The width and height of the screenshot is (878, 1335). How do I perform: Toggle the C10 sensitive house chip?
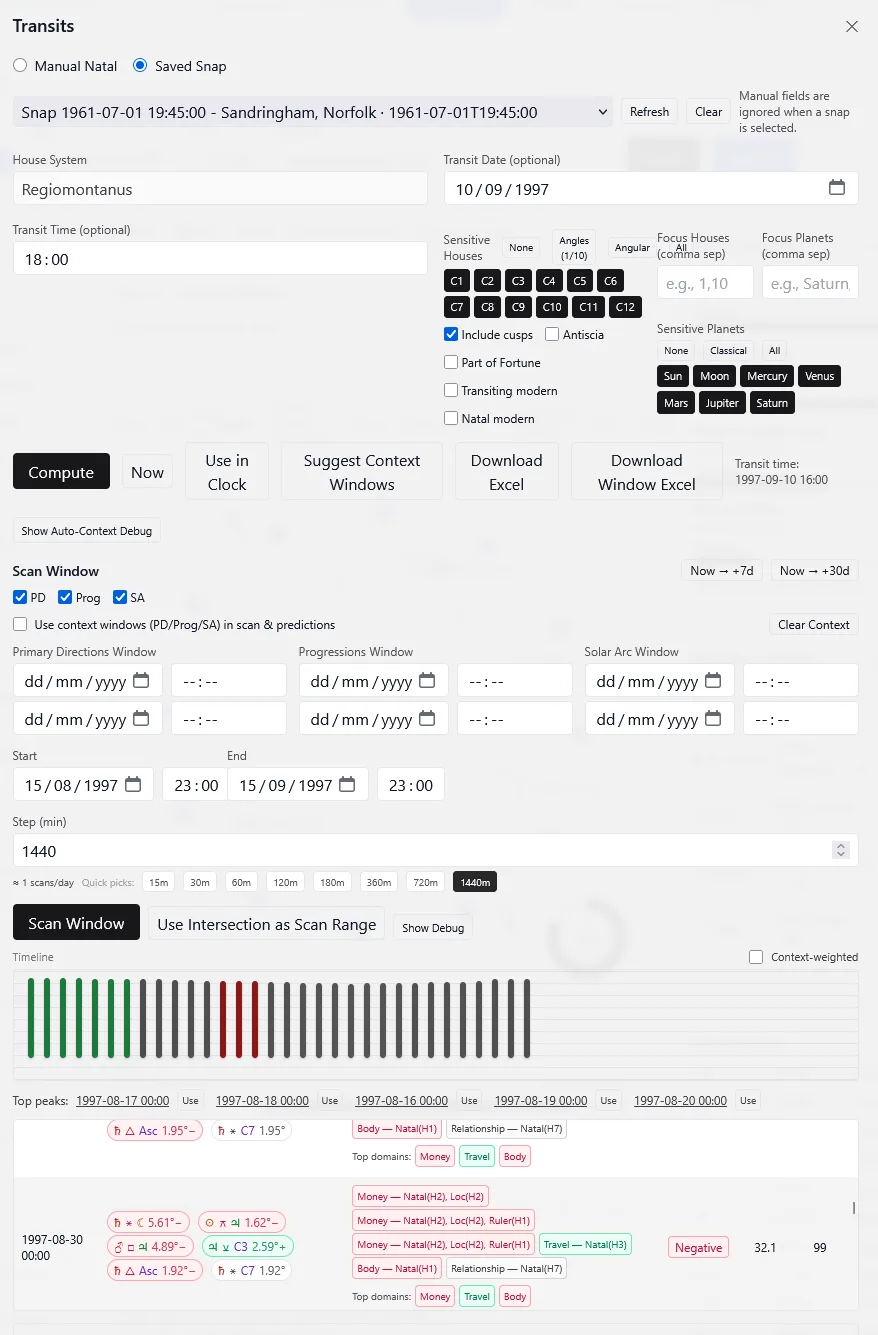pyautogui.click(x=552, y=307)
